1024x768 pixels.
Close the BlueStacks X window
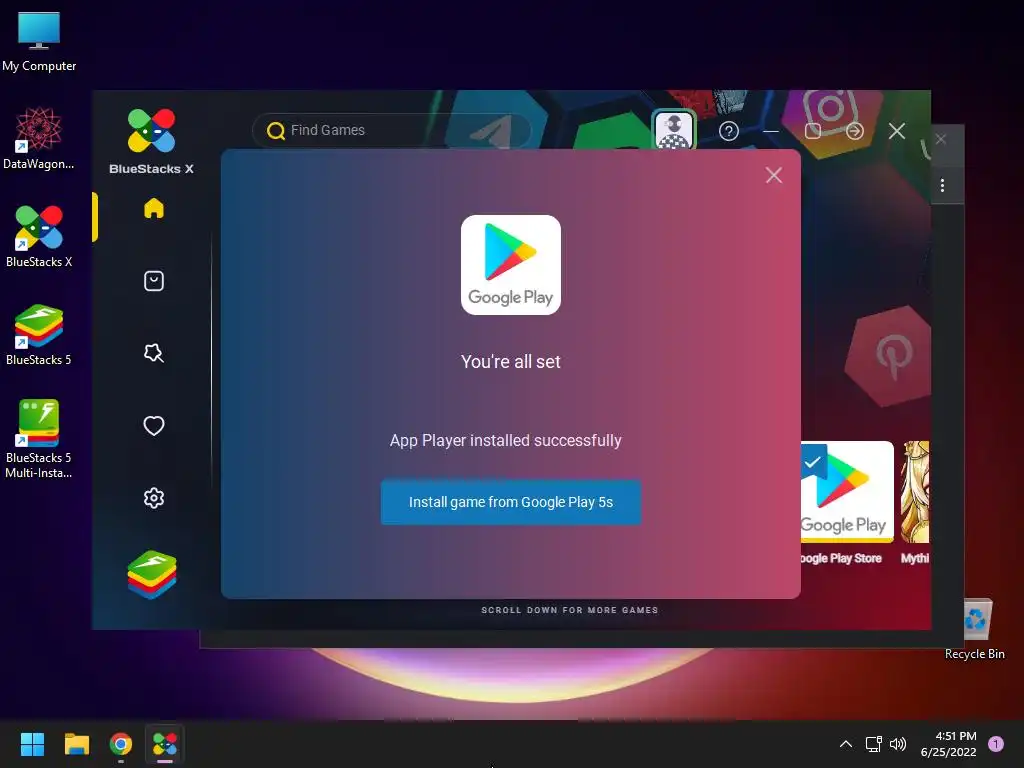897,131
